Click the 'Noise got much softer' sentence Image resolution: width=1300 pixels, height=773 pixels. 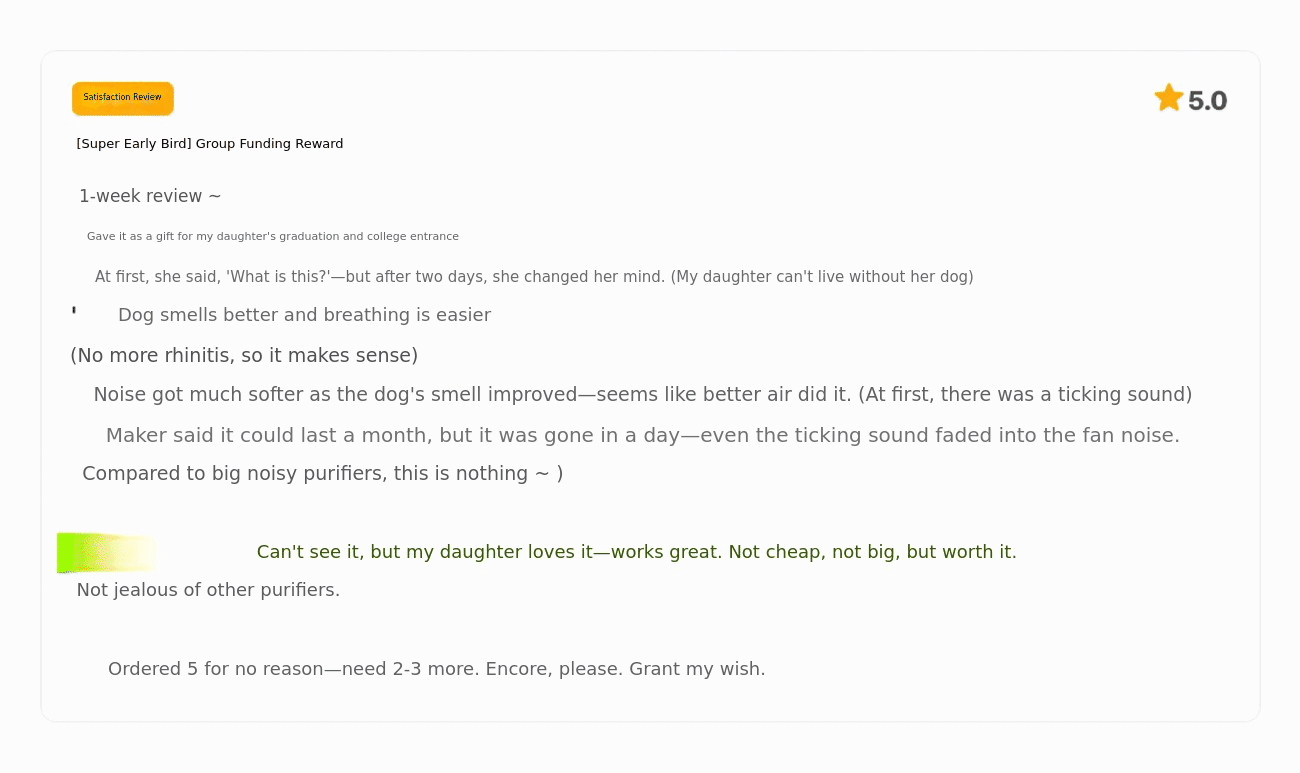(x=470, y=395)
